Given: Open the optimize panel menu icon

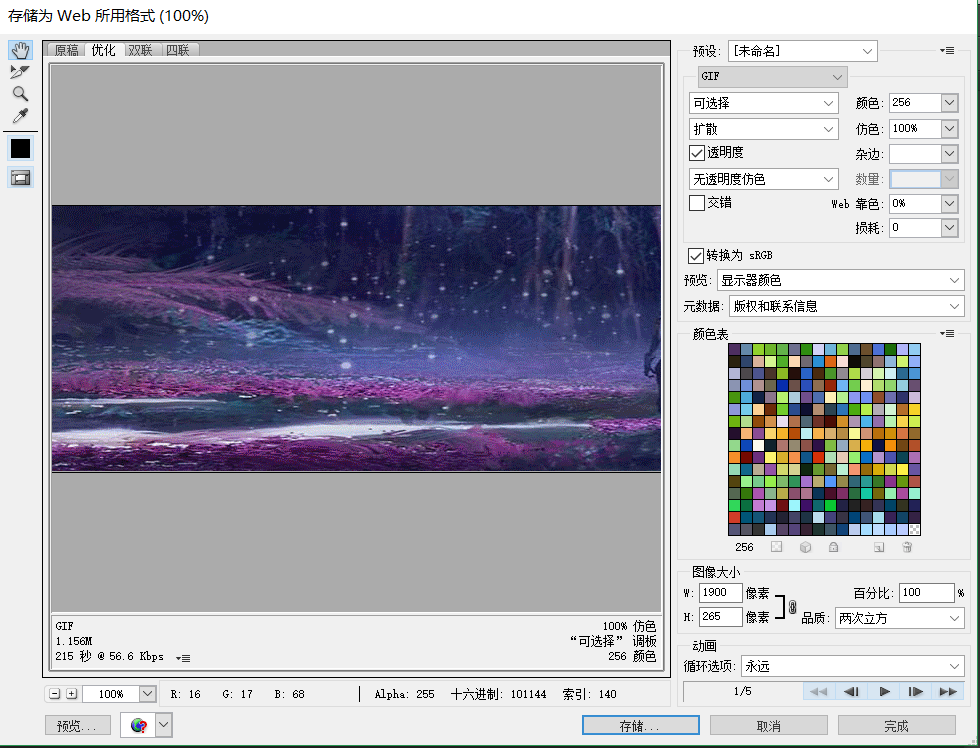Looking at the screenshot, I should pos(948,51).
